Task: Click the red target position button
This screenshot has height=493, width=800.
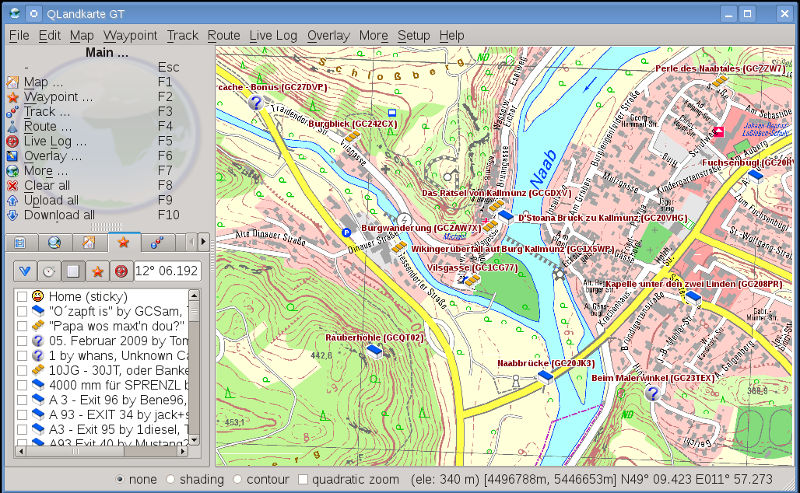Action: tap(121, 271)
